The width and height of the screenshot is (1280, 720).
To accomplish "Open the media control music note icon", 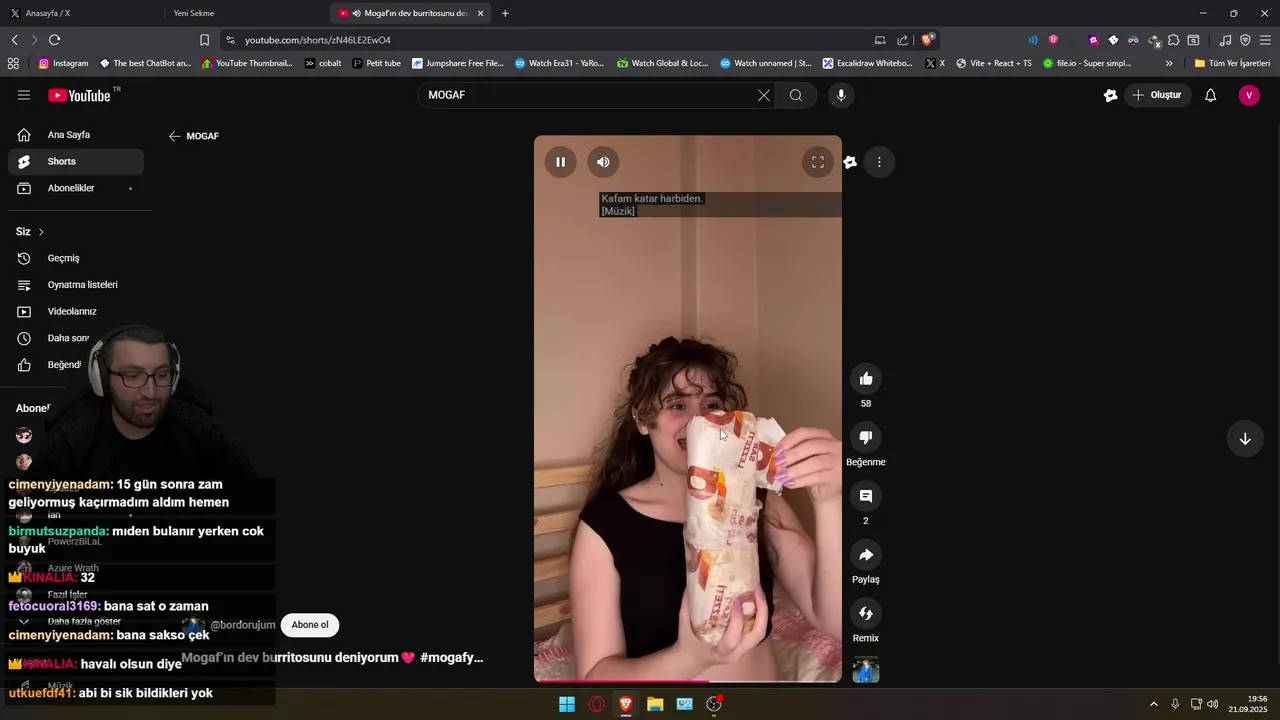I will coord(1225,40).
